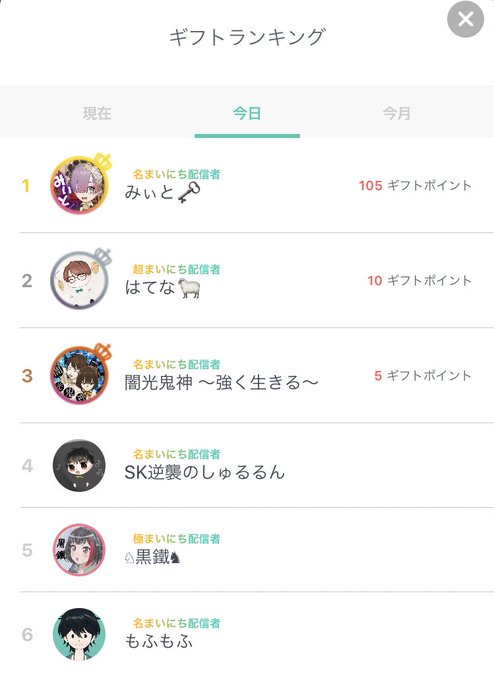This screenshot has width=494, height=680.
Task: Tap もふもふ's teal avatar
Action: [x=79, y=634]
